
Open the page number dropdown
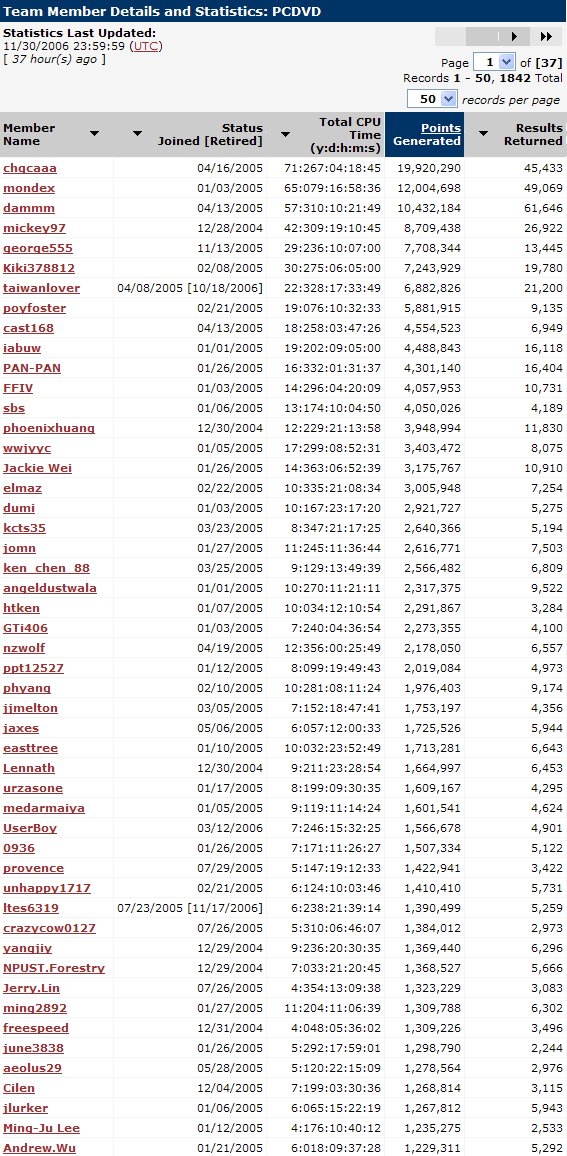click(x=494, y=62)
